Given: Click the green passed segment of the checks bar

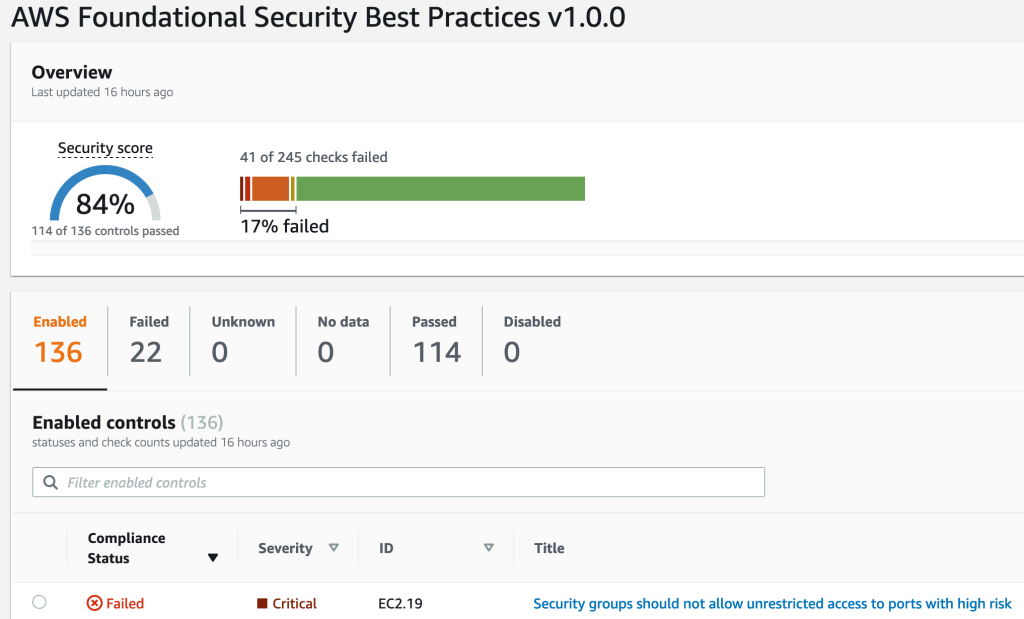Looking at the screenshot, I should (x=440, y=188).
